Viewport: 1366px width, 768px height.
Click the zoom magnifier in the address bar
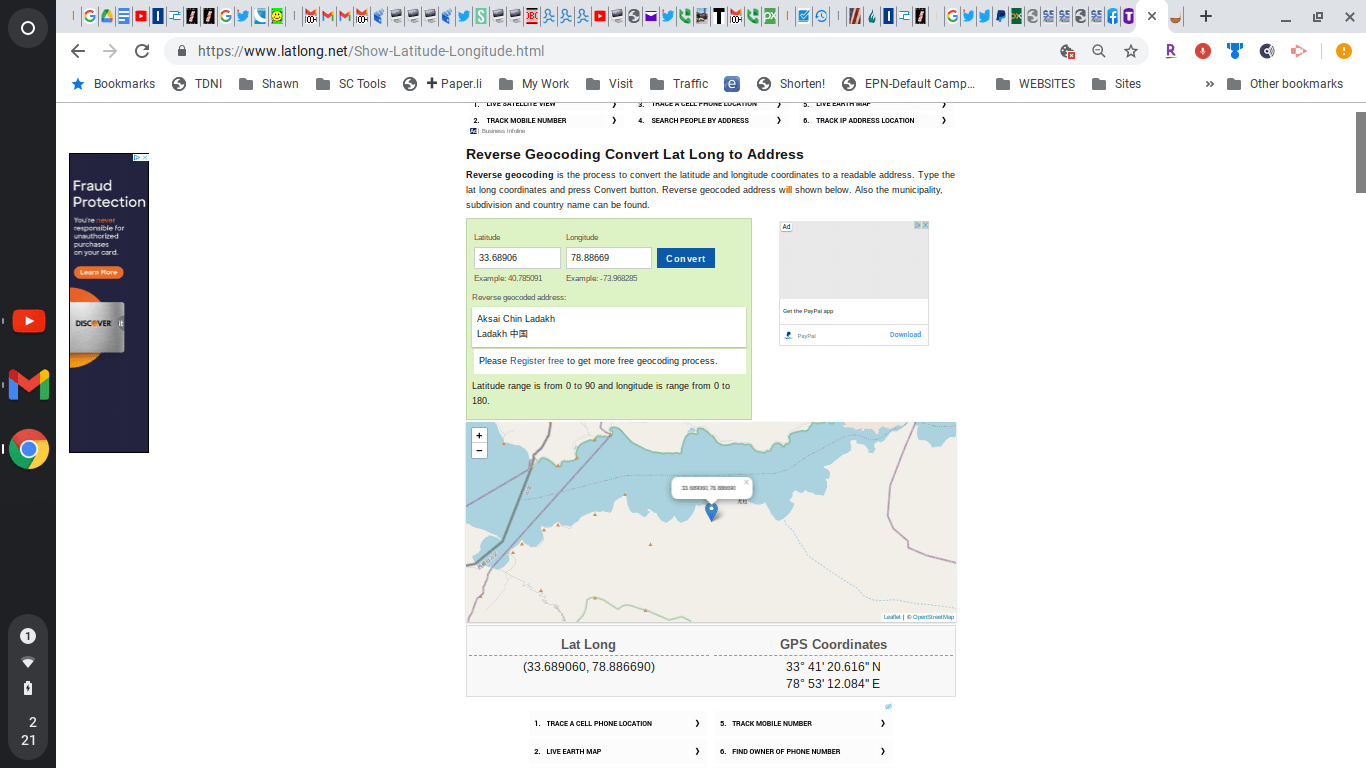[x=1099, y=51]
